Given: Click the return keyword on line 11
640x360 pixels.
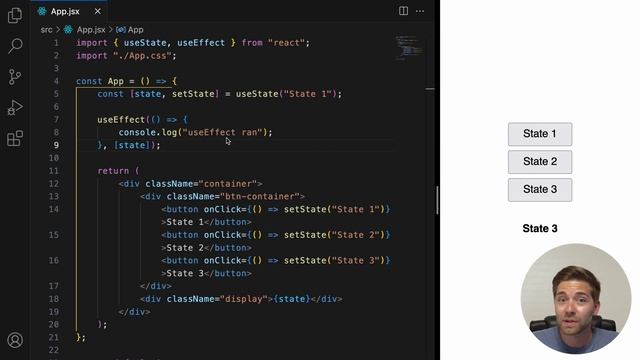Looking at the screenshot, I should pos(113,171).
